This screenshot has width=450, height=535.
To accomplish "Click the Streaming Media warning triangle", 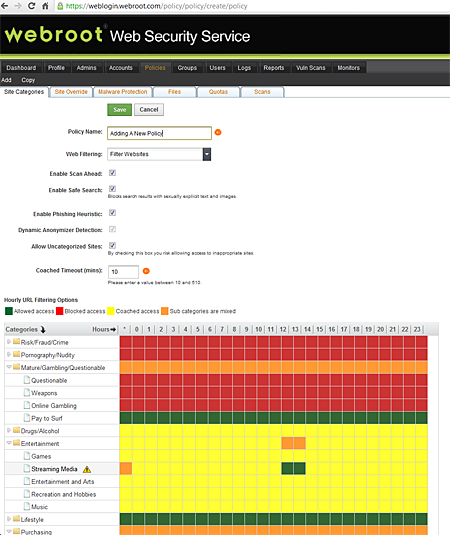I will click(87, 469).
